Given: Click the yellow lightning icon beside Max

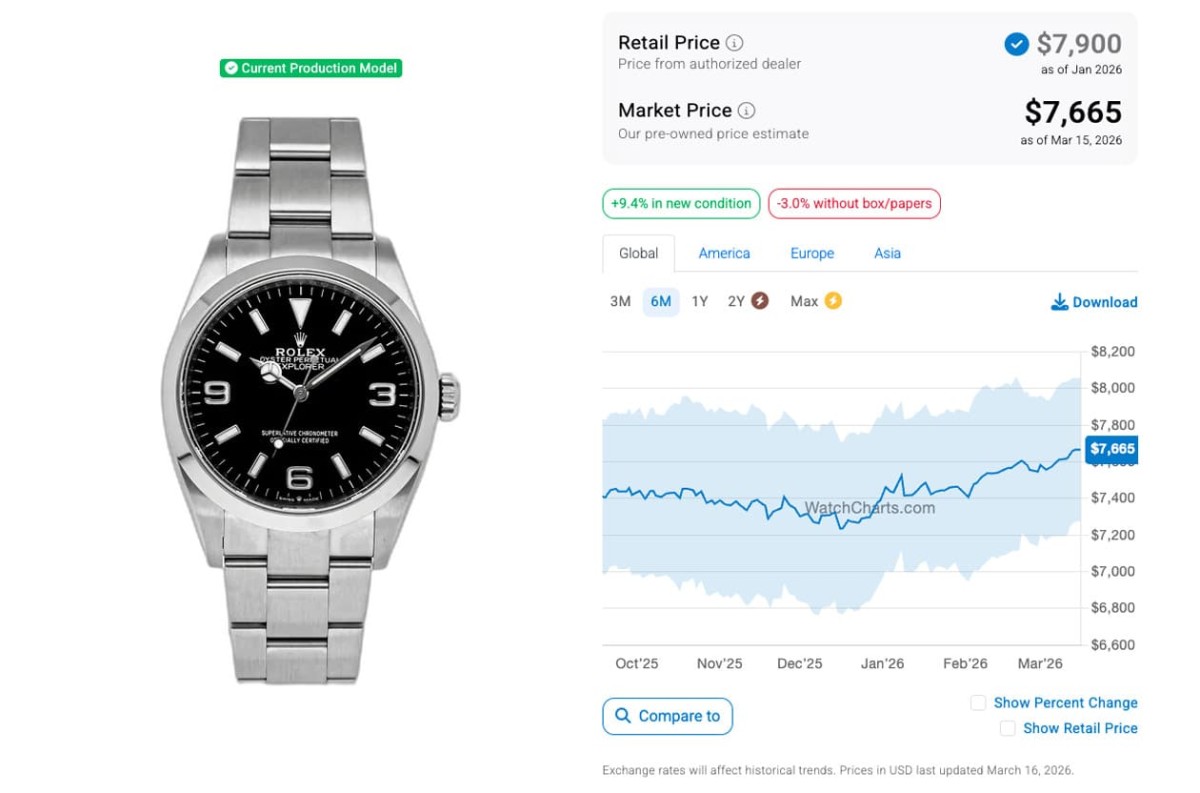Looking at the screenshot, I should pos(833,301).
